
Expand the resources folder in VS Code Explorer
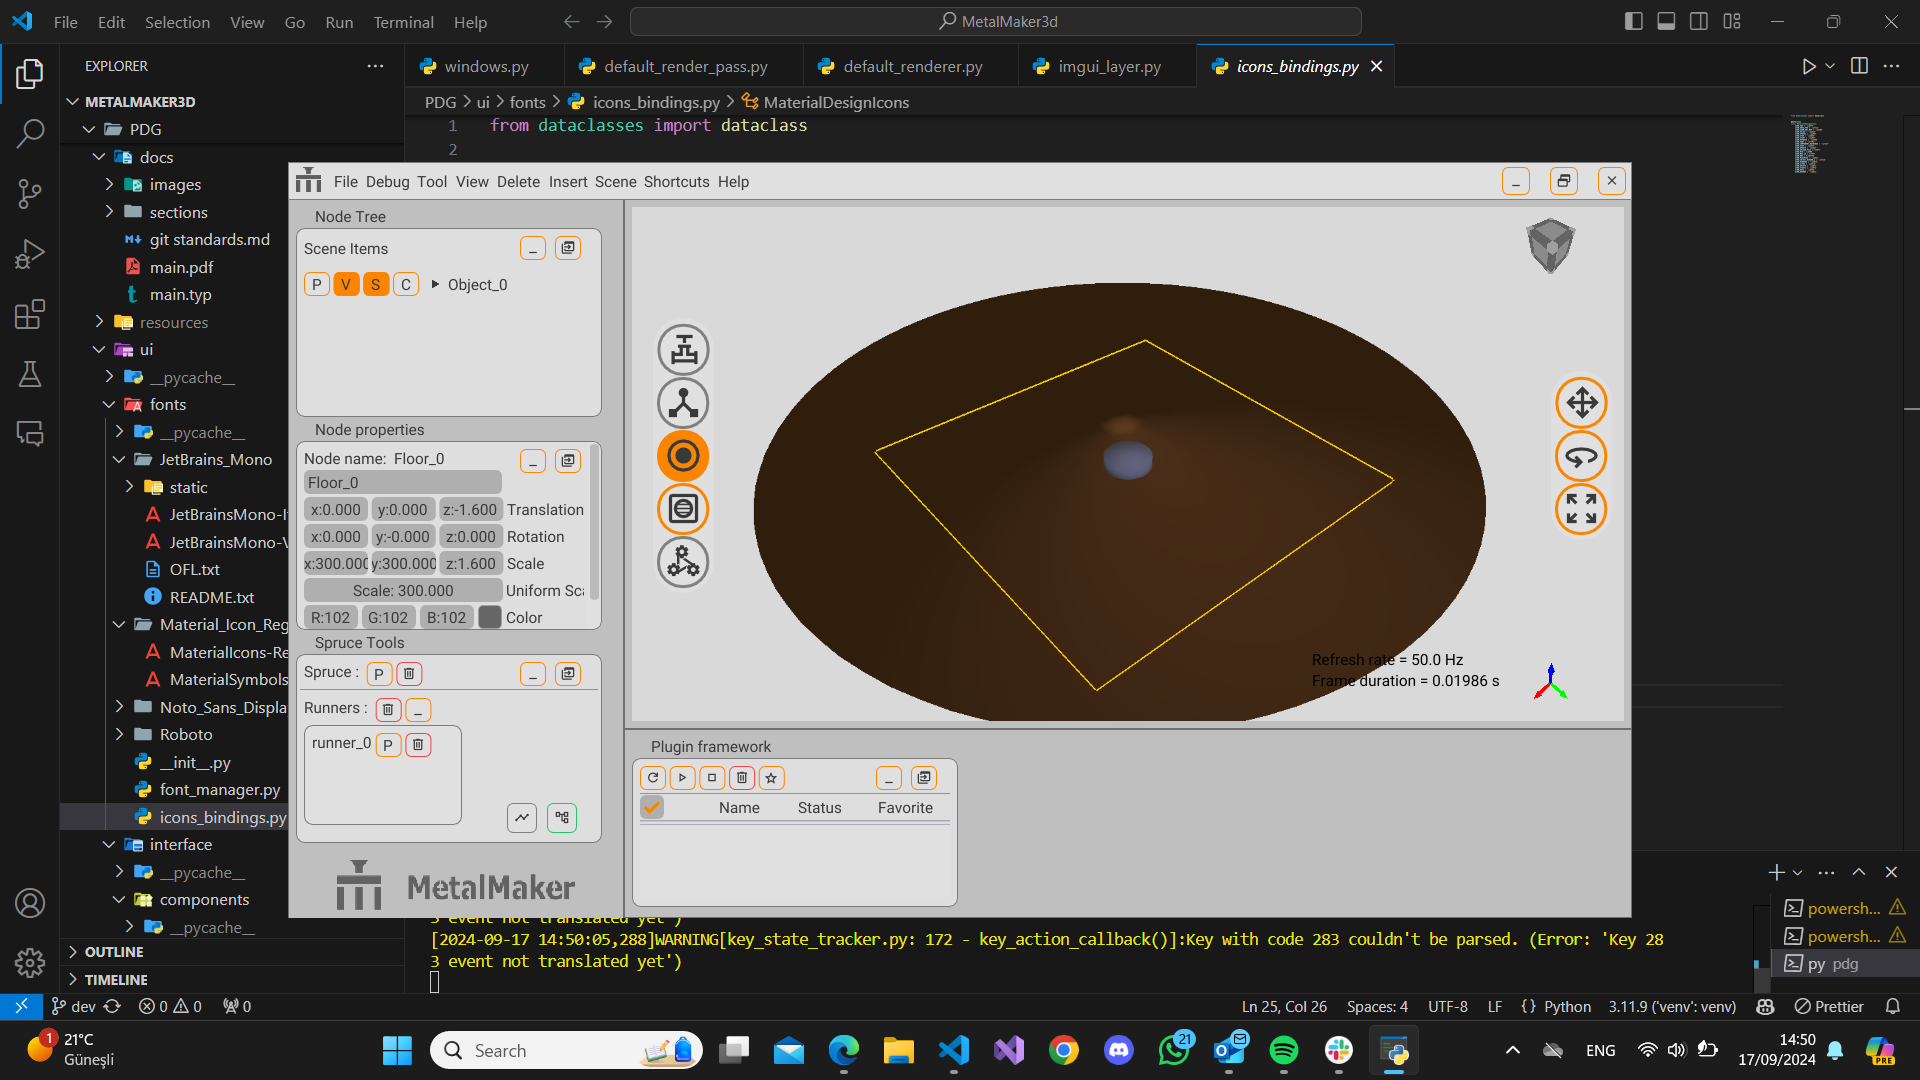[99, 322]
